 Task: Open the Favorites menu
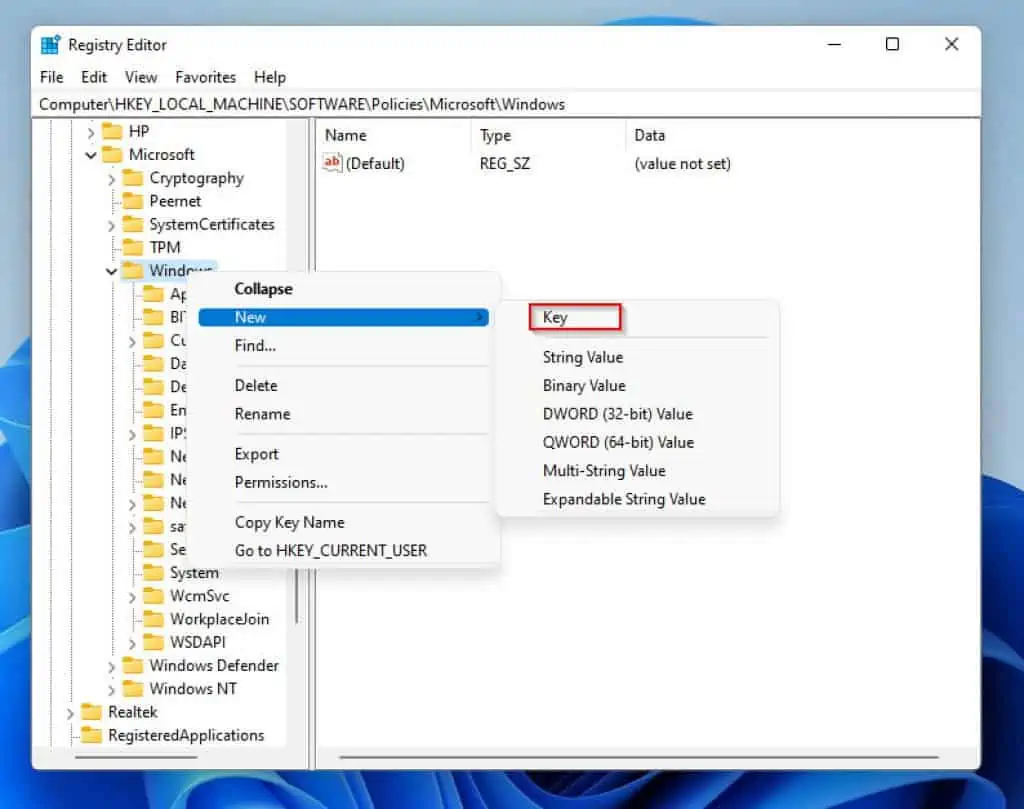(x=205, y=77)
